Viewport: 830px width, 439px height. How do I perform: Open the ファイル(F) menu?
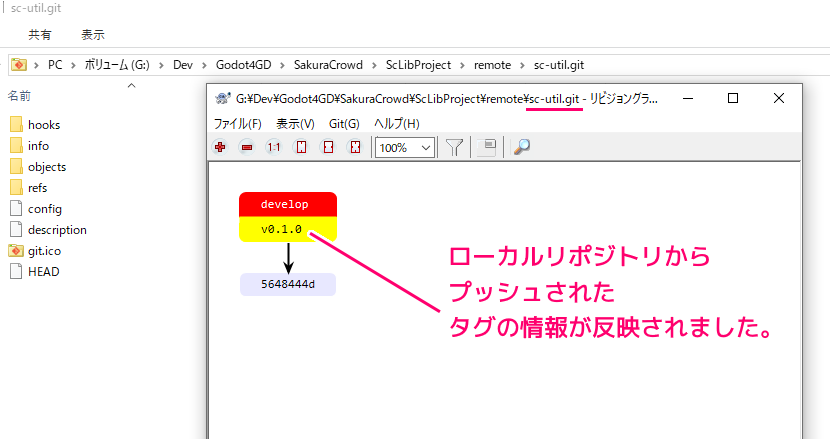(x=237, y=124)
